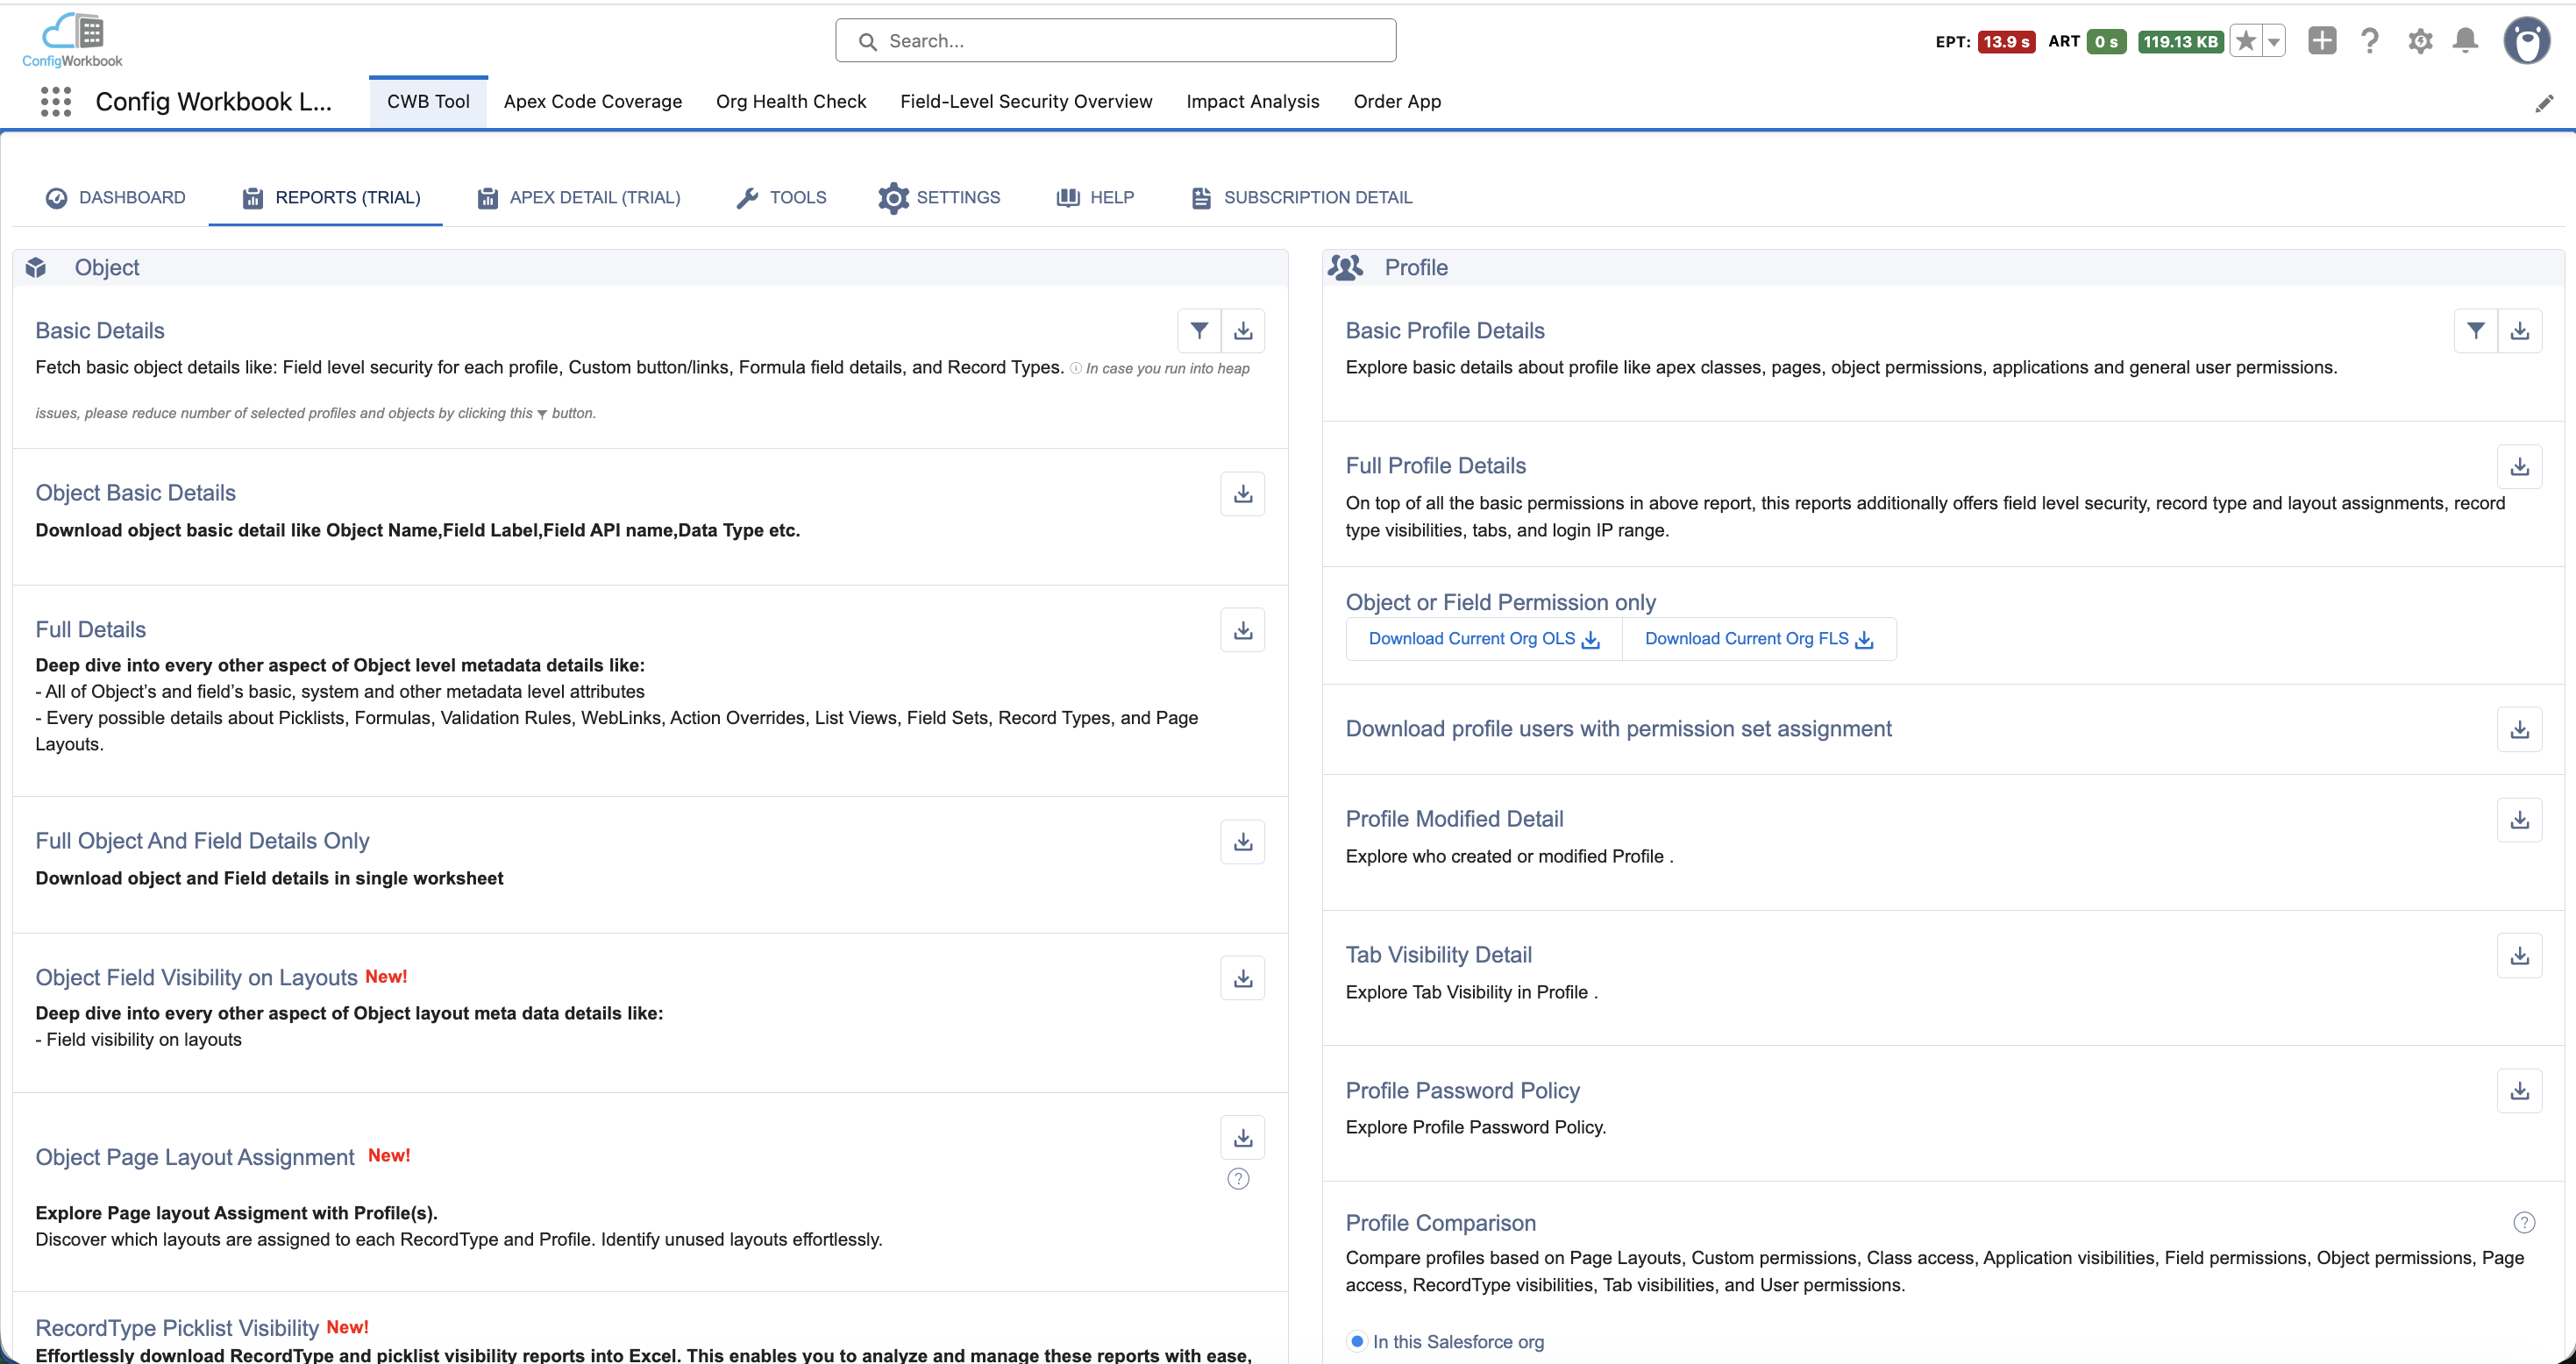This screenshot has height=1364, width=2576.
Task: Switch to the Apex Detail (Trial) tab
Action: tap(579, 198)
